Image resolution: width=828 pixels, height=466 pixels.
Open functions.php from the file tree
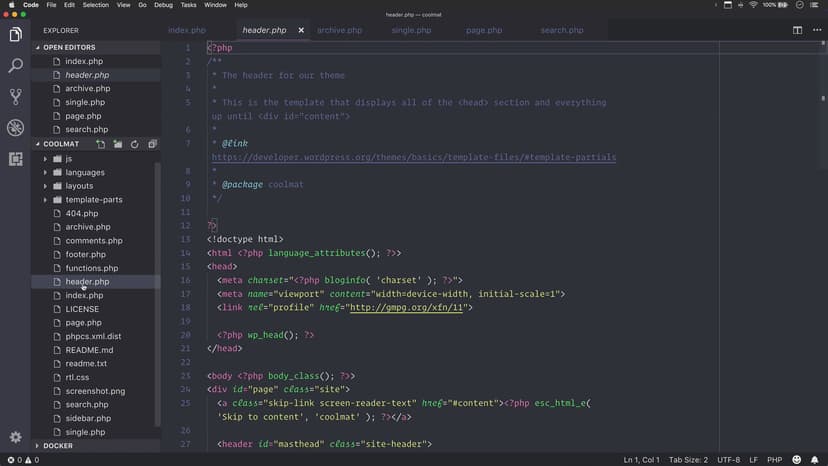[91, 268]
